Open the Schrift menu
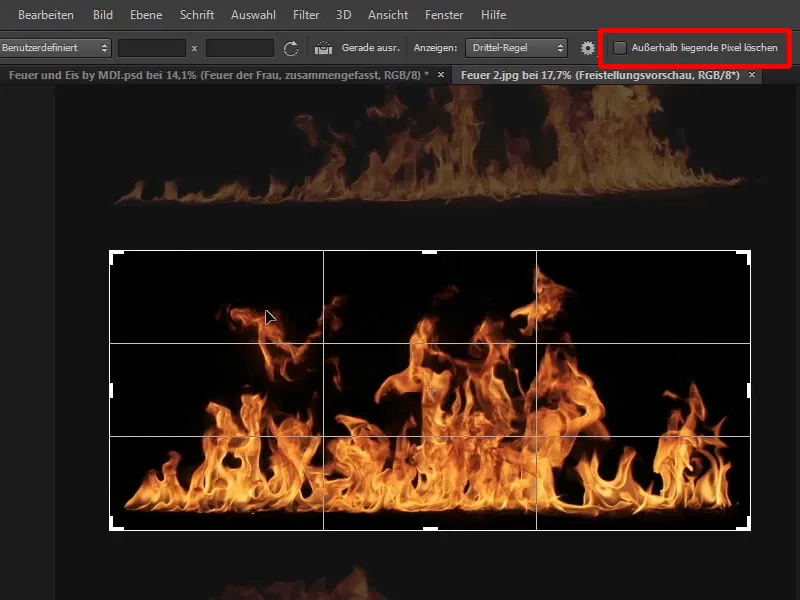The image size is (800, 600). point(196,15)
